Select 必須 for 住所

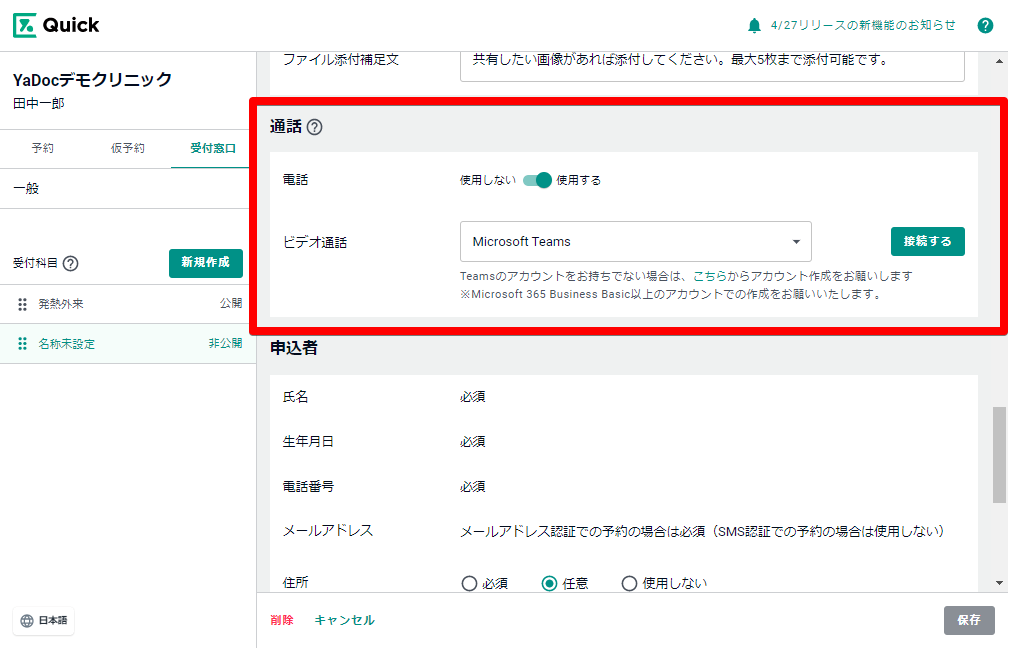[469, 583]
